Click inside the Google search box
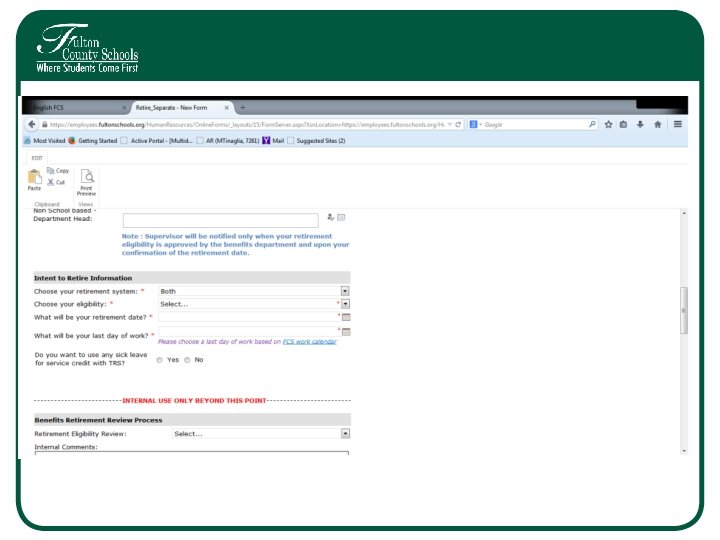Viewport: 720px width, 540px height. (535, 124)
